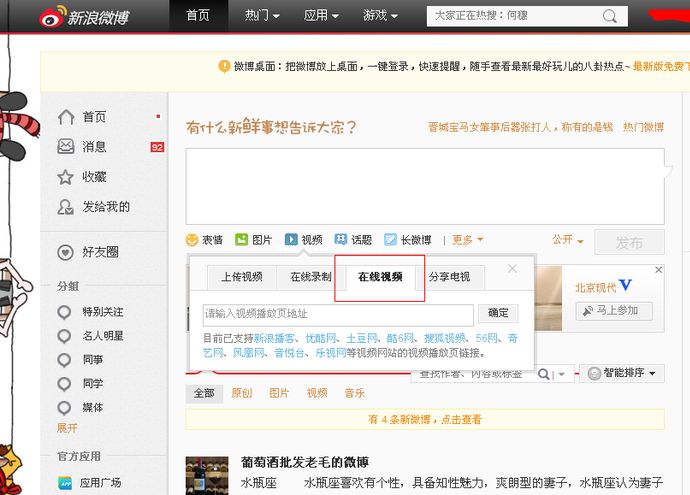Expand the 热门 dropdown in top navigation
Viewport: 690px width, 495px height.
263,16
